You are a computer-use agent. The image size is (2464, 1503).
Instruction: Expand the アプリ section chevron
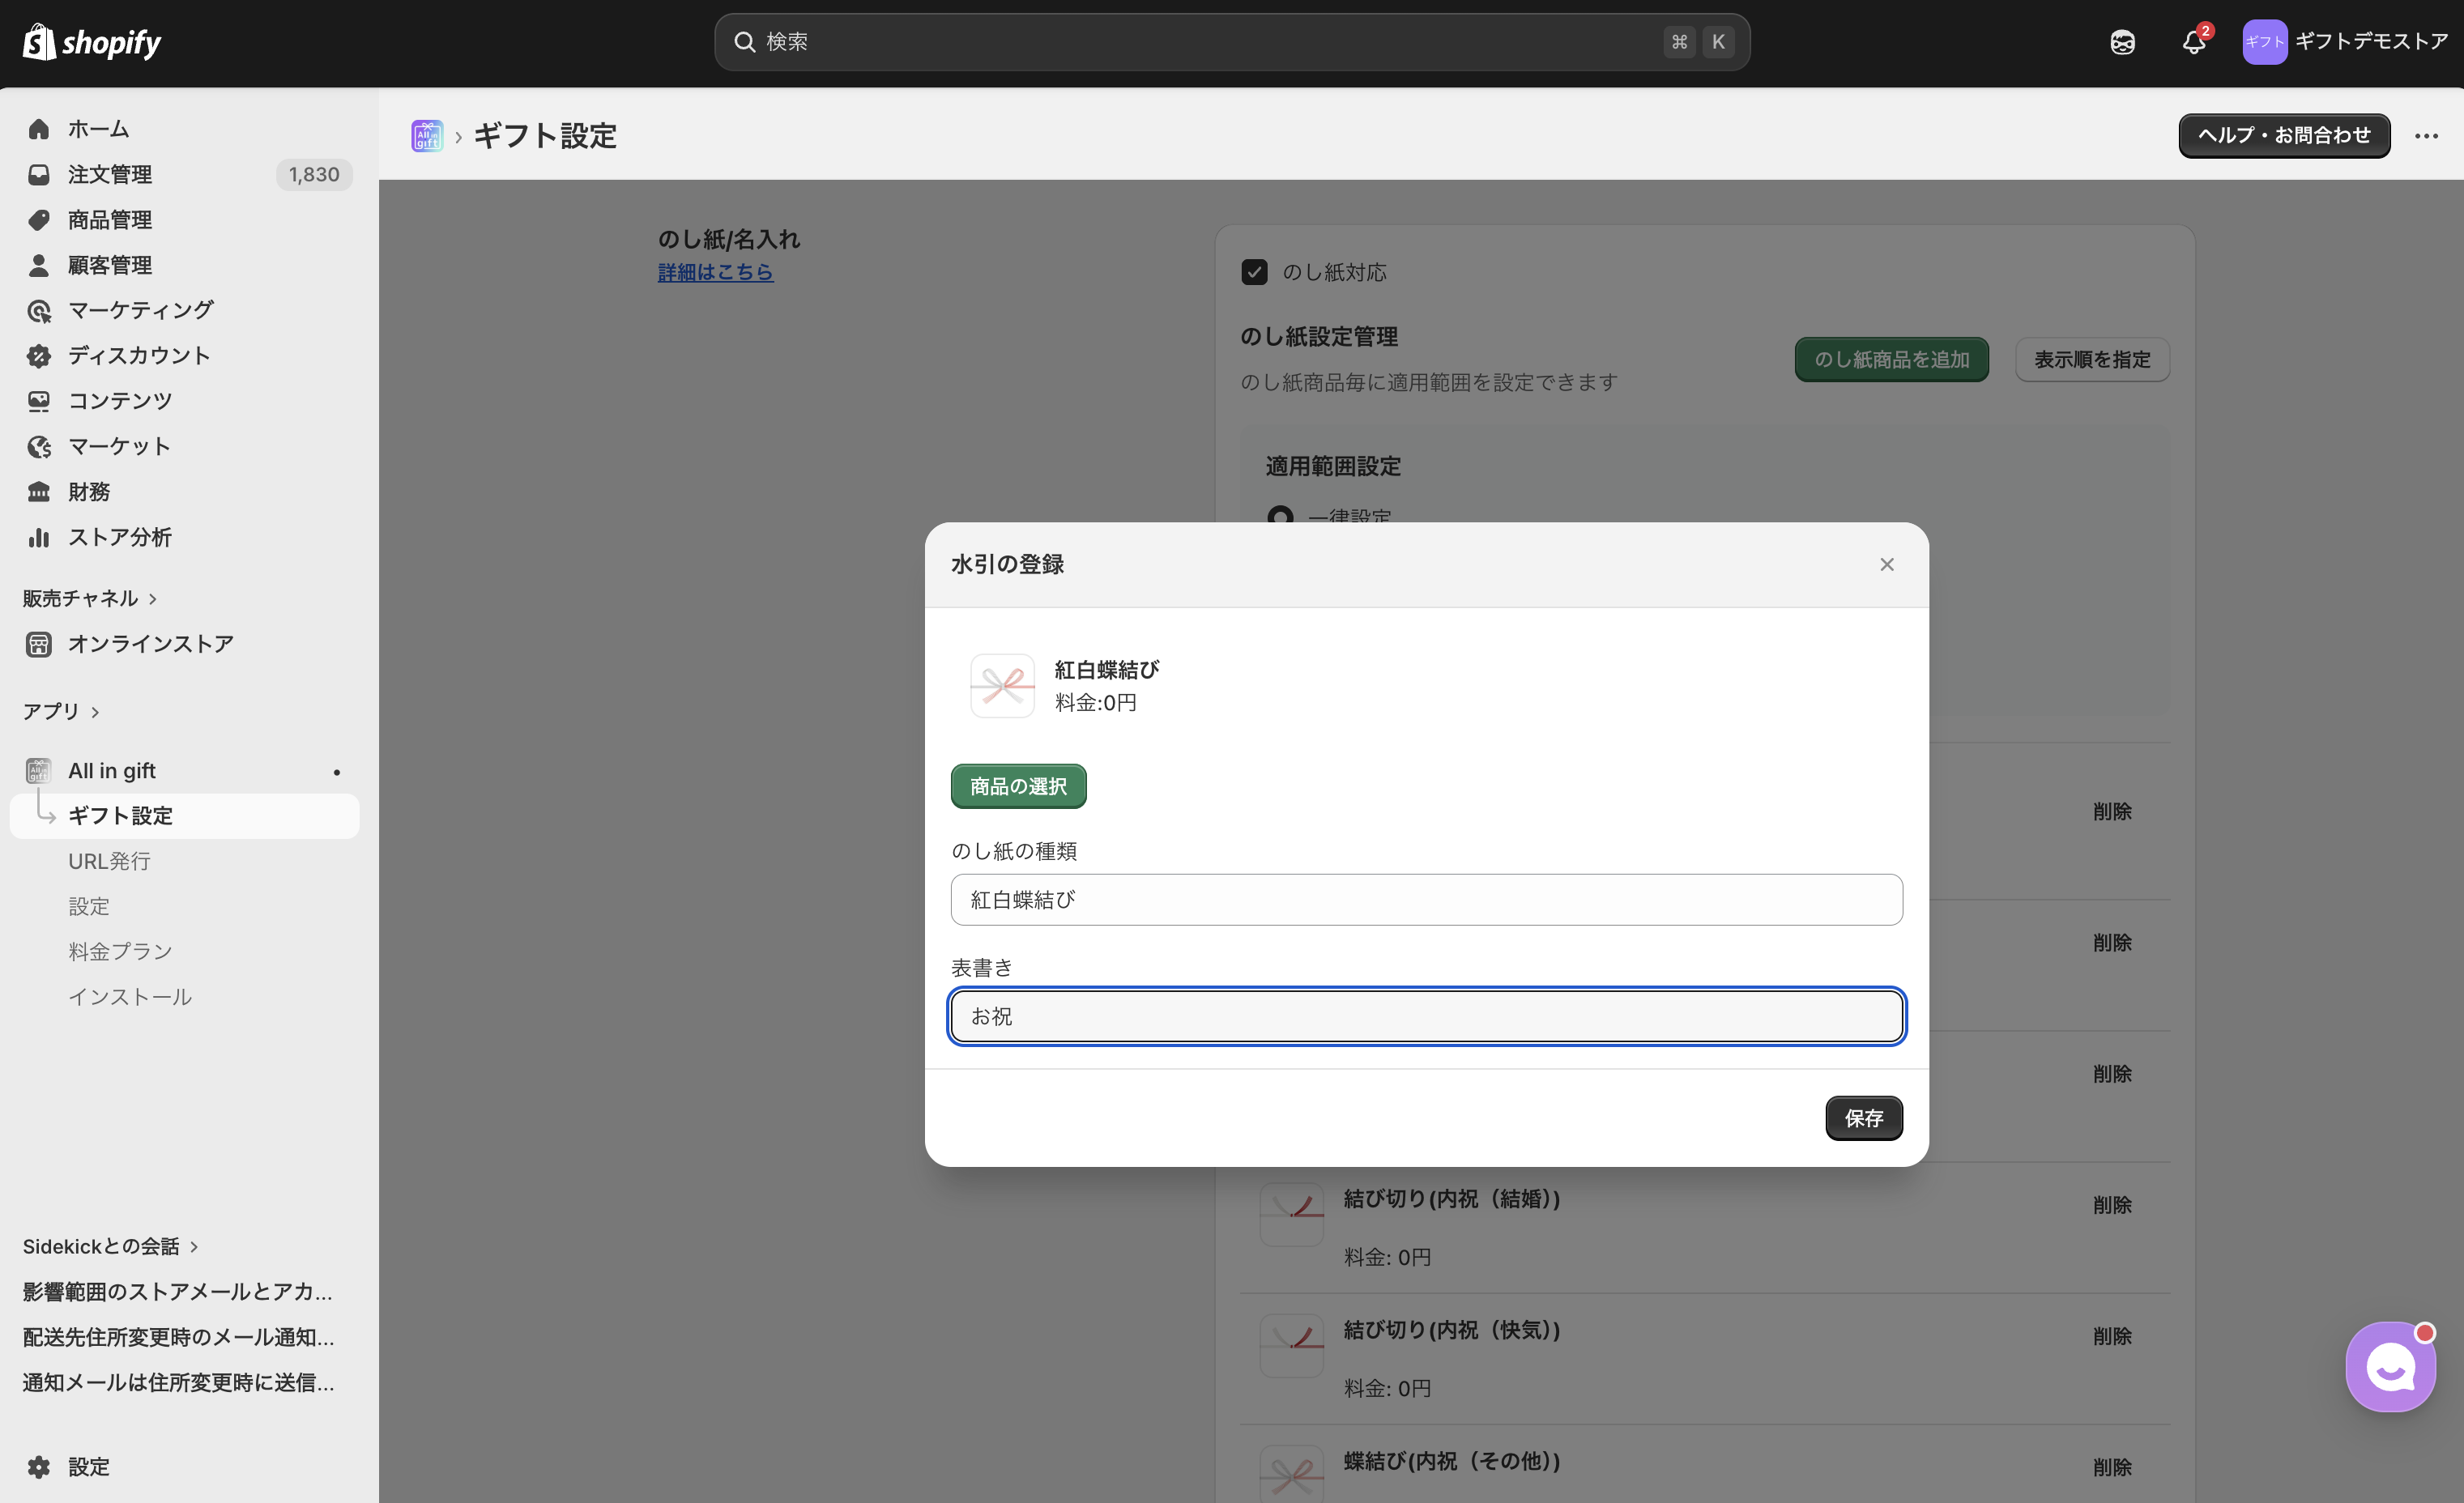[96, 712]
